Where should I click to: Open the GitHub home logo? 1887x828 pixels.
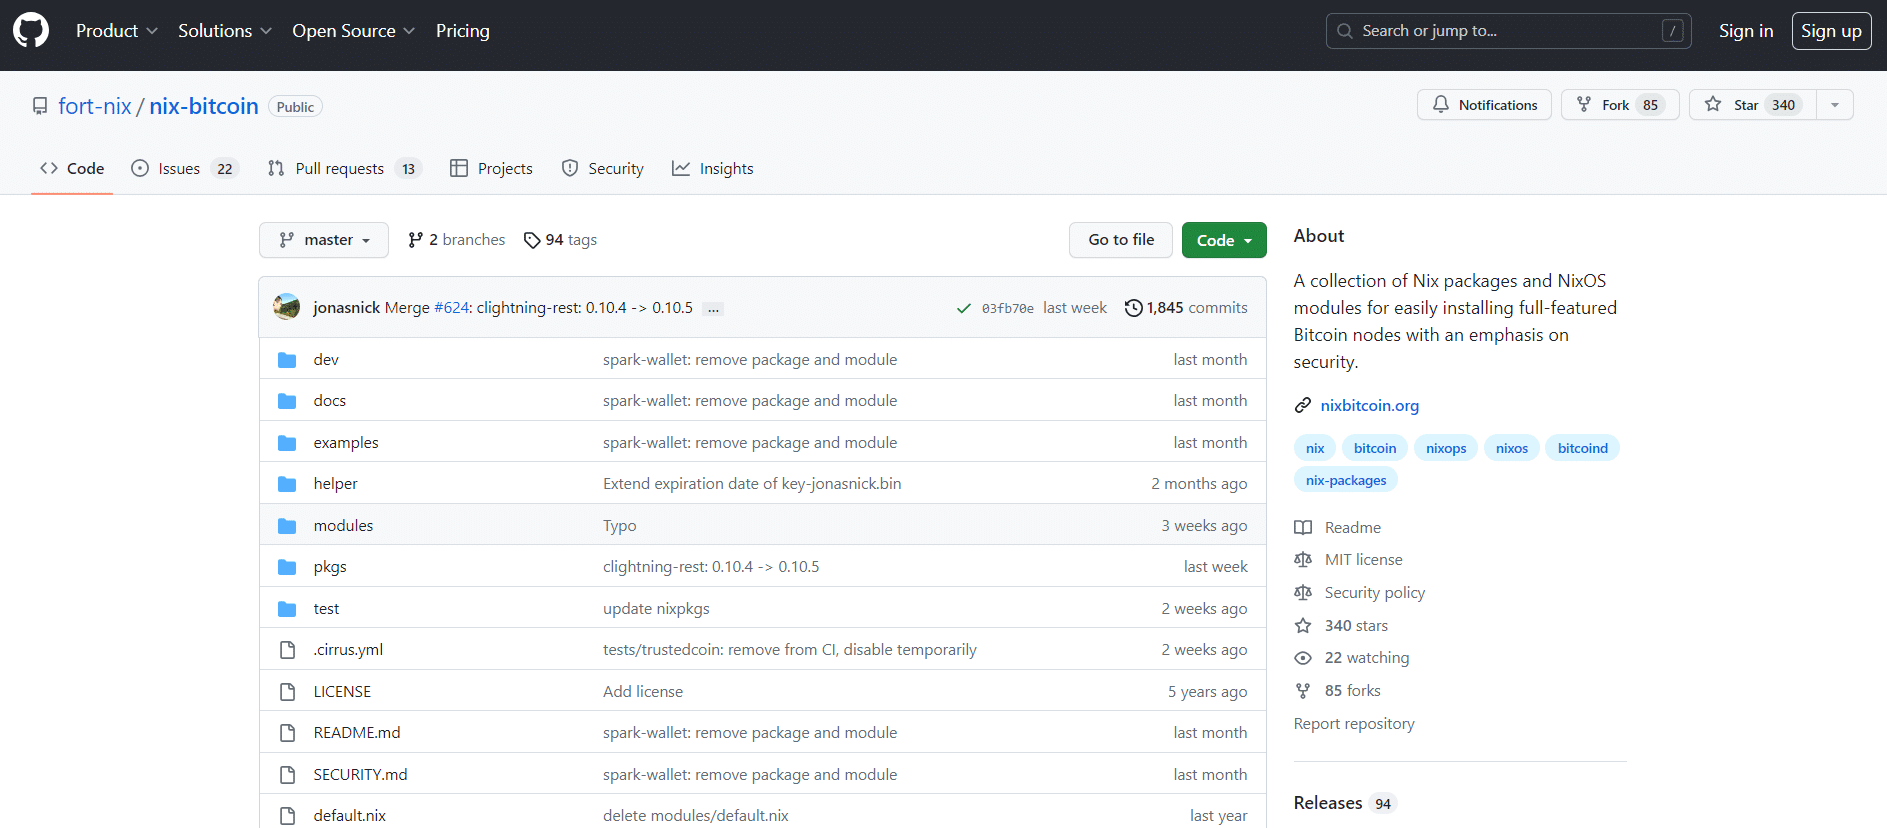click(x=31, y=31)
